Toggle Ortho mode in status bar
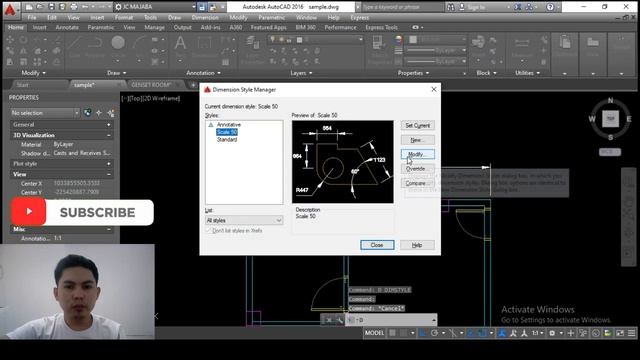 [423, 333]
